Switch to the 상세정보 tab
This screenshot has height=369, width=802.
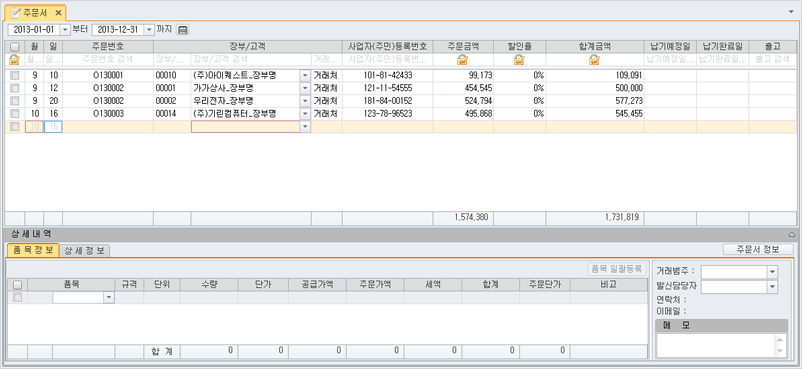pyautogui.click(x=84, y=251)
